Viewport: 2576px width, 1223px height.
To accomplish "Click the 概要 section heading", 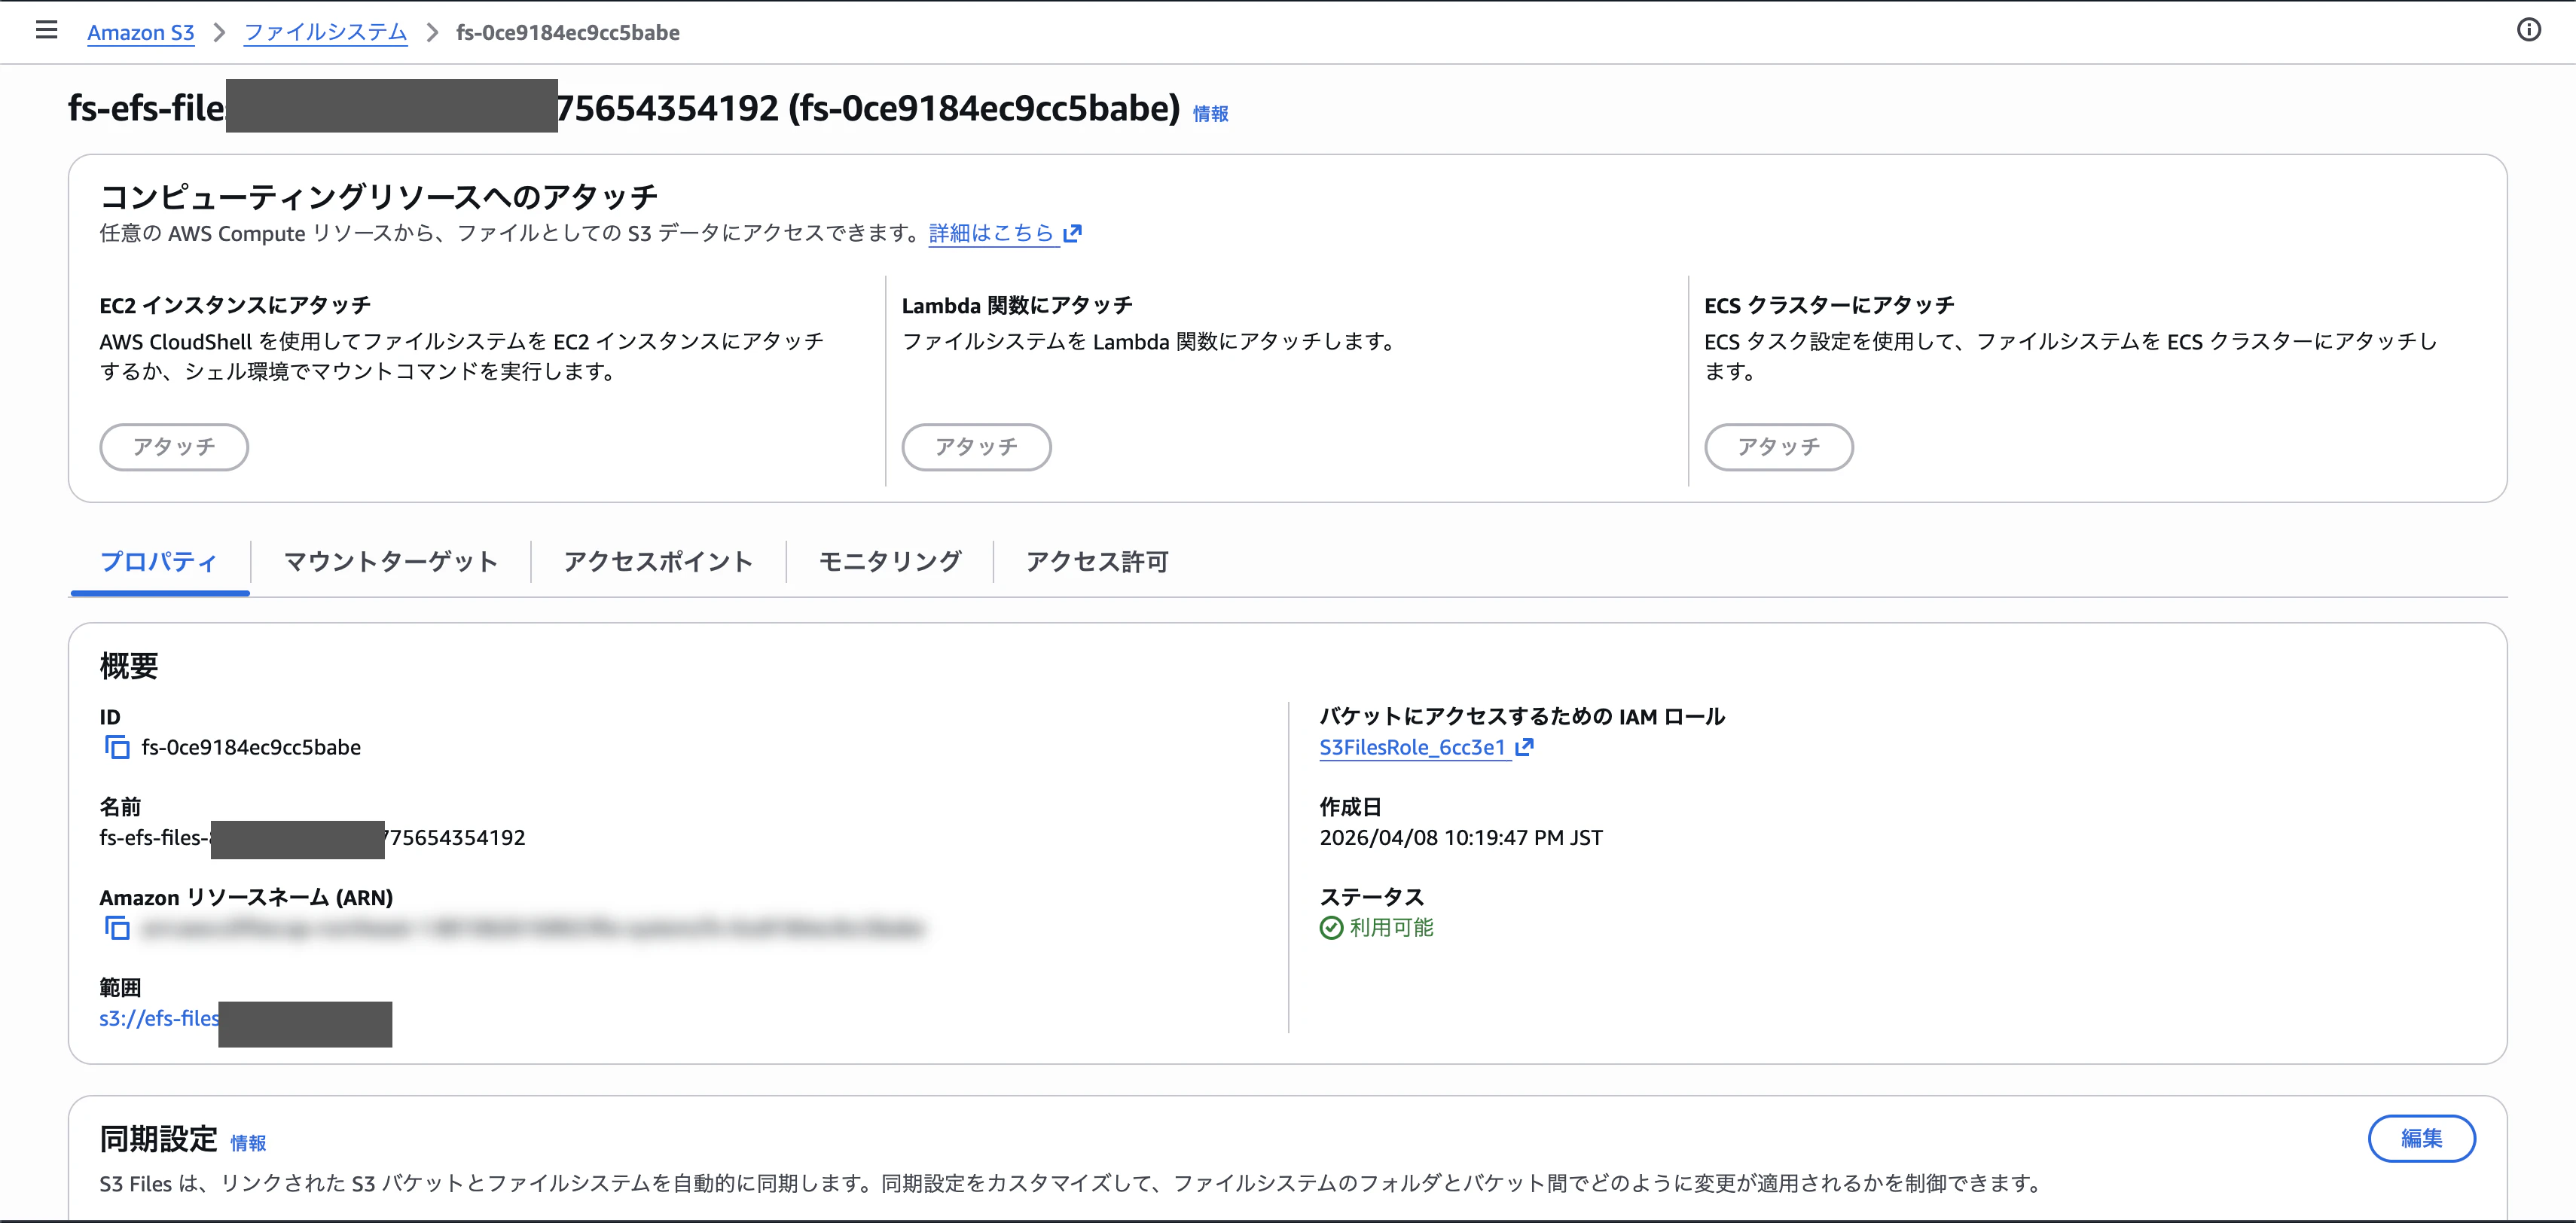I will [x=129, y=666].
